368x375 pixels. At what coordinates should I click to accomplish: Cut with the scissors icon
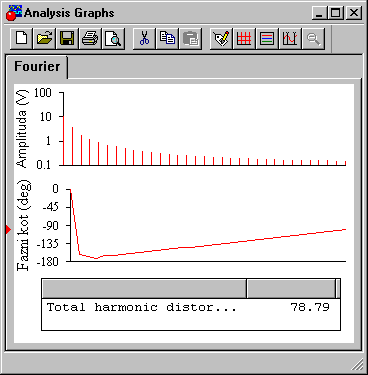point(144,39)
